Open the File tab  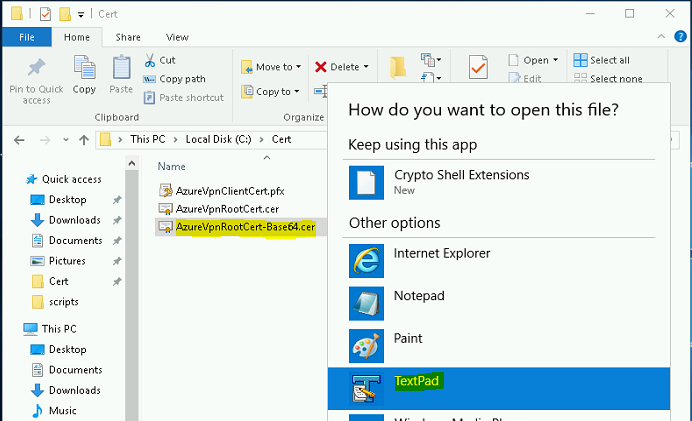tap(27, 37)
